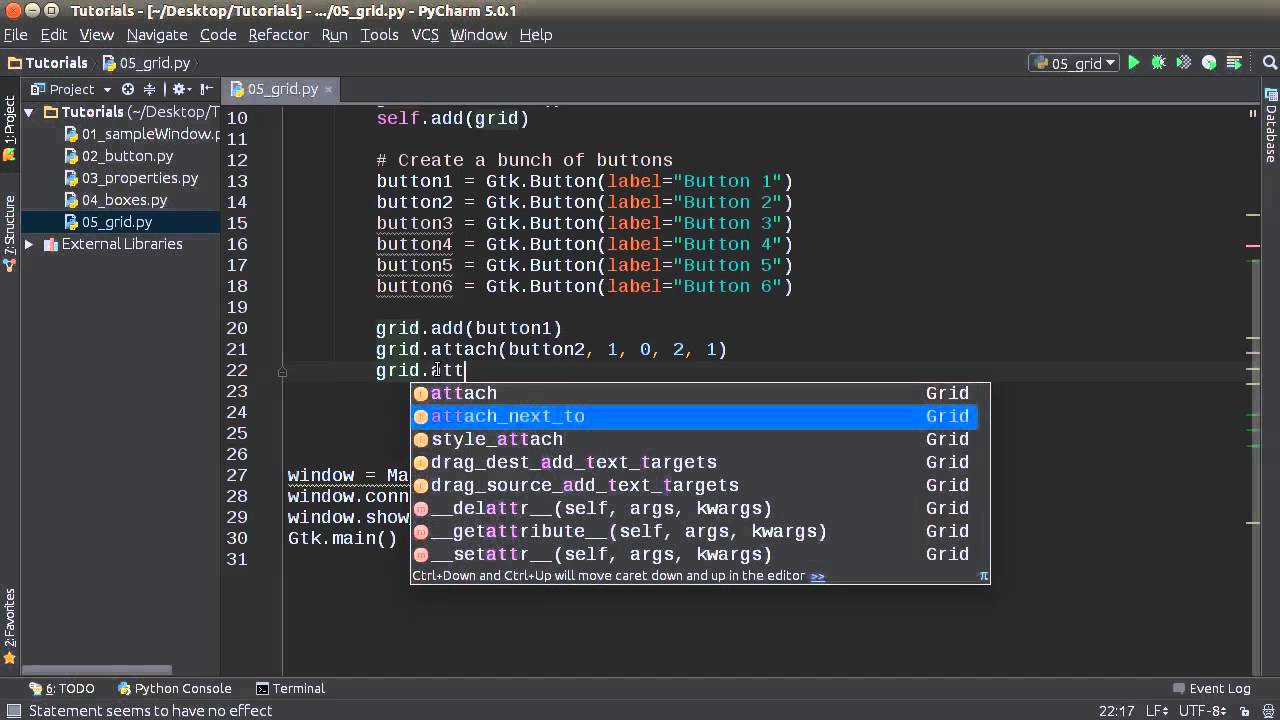Viewport: 1280px width, 720px height.
Task: Open the Edit menu
Action: pos(54,34)
